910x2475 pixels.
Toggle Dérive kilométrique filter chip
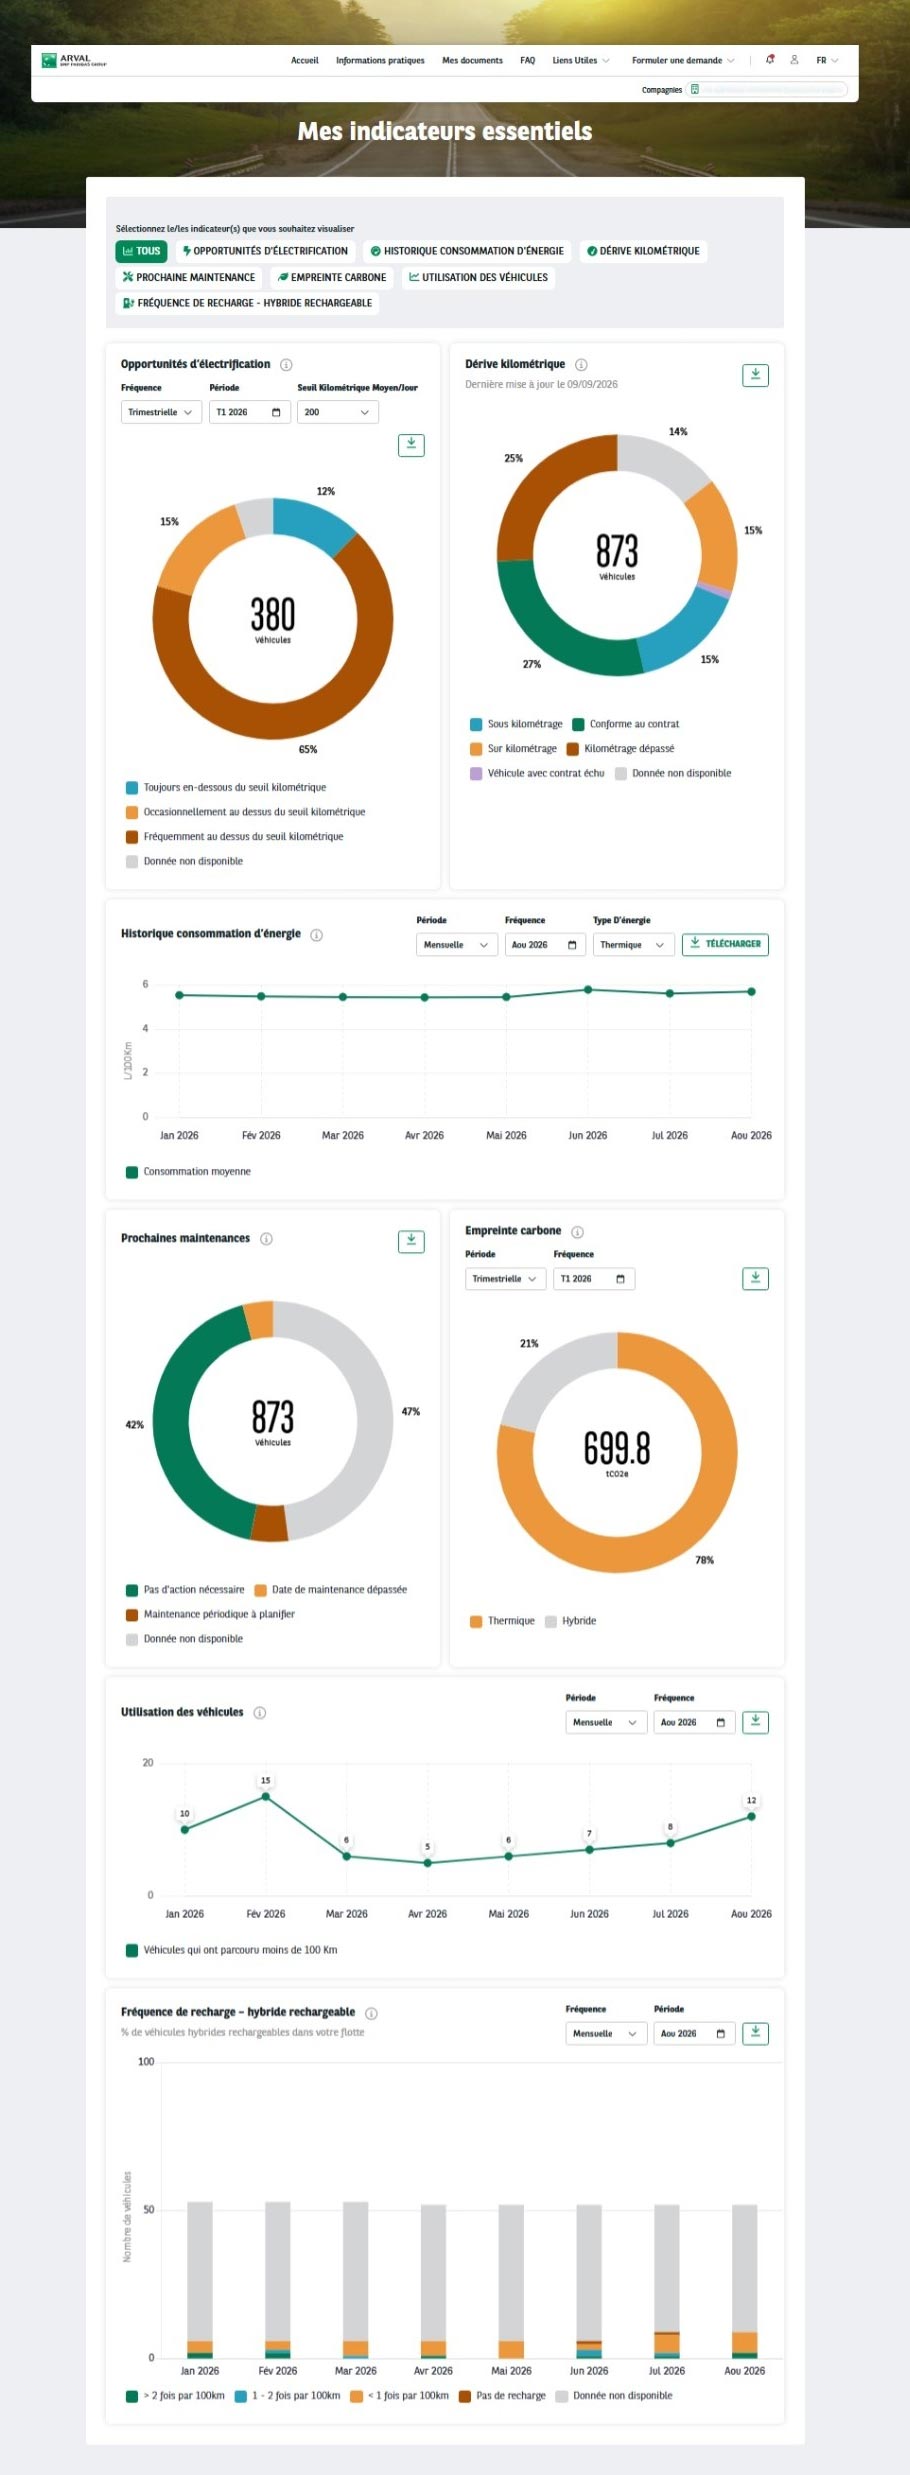643,251
